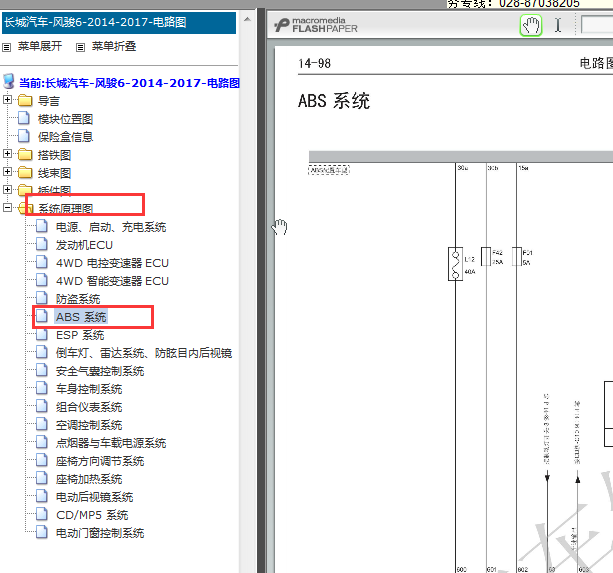Open the 安全气囊控制系统 diagram
The height and width of the screenshot is (573, 613).
point(100,371)
